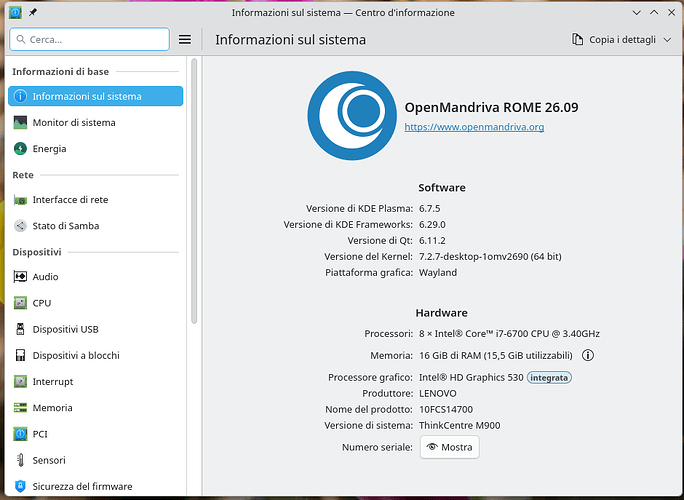Click the Intel HD Graphics 530 value
The height and width of the screenshot is (500, 684).
tap(471, 377)
